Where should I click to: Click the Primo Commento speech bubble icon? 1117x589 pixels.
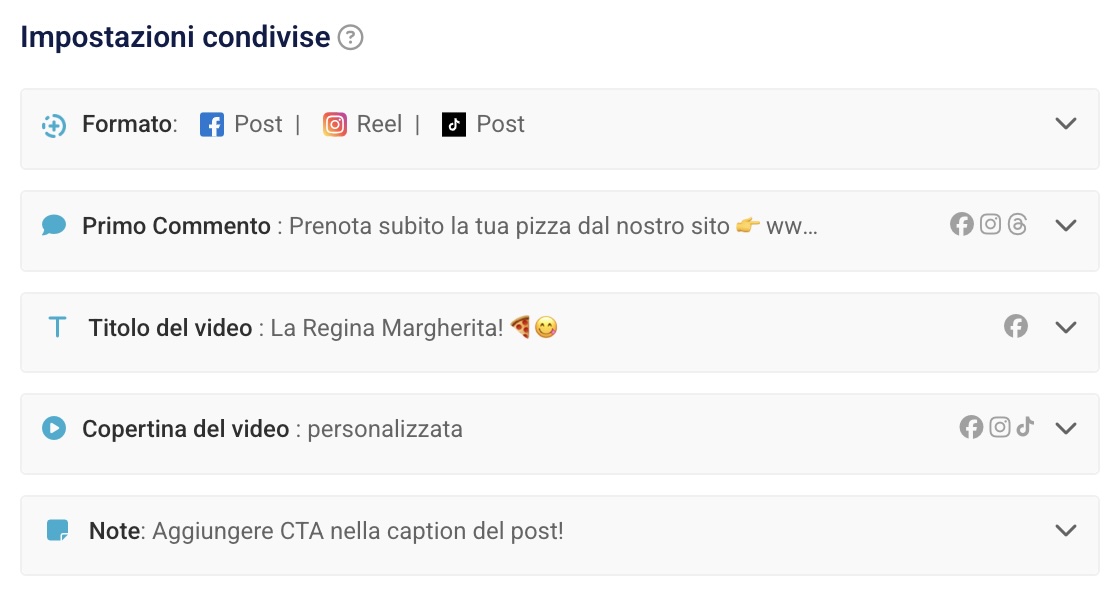(54, 226)
